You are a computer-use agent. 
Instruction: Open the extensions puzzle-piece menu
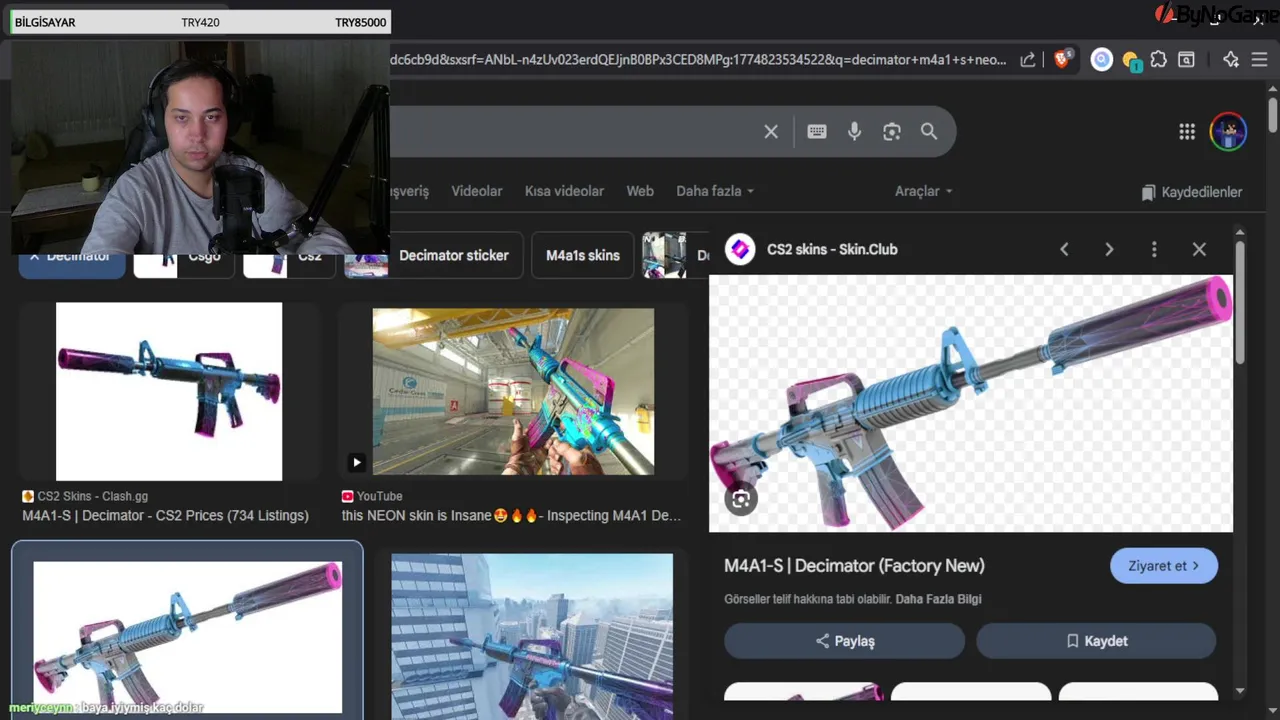[1158, 60]
